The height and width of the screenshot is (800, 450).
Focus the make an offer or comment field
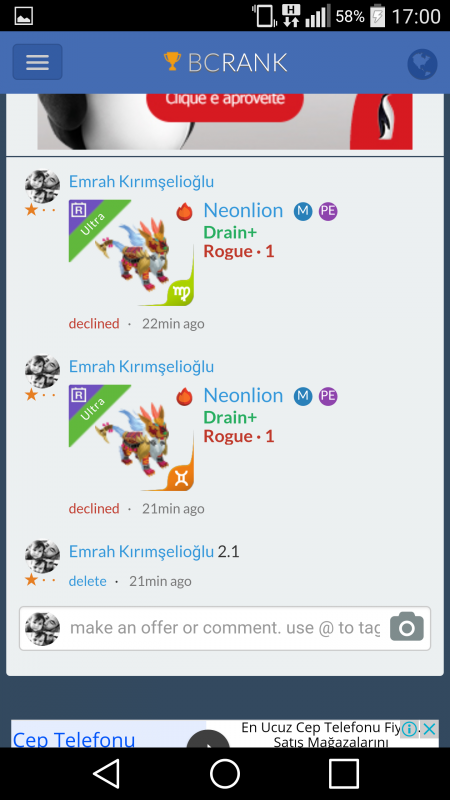coord(225,628)
